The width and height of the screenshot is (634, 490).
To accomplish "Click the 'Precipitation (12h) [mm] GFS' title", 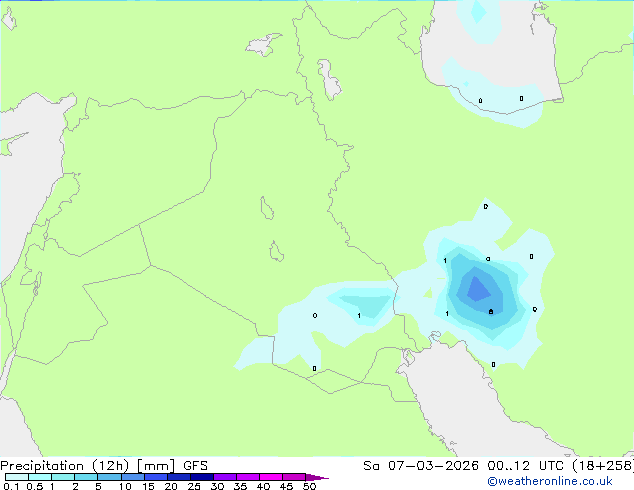I will coord(104,466).
